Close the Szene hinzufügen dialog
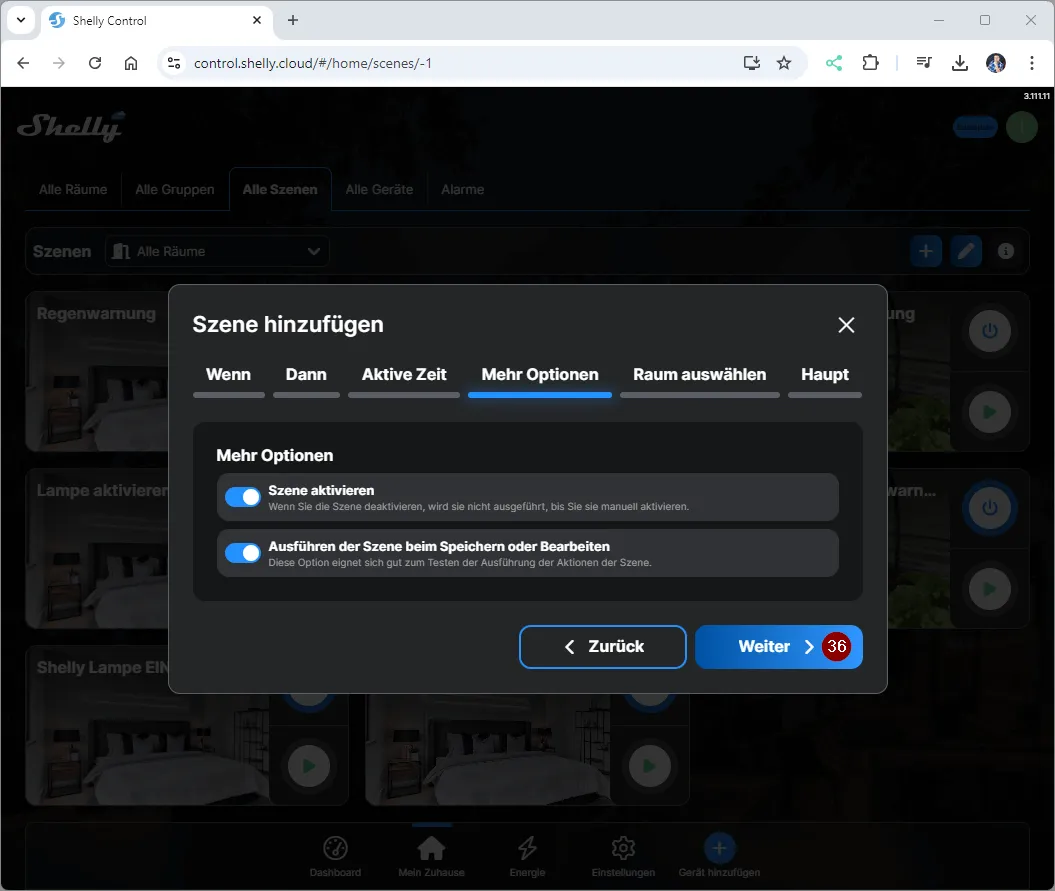 846,325
